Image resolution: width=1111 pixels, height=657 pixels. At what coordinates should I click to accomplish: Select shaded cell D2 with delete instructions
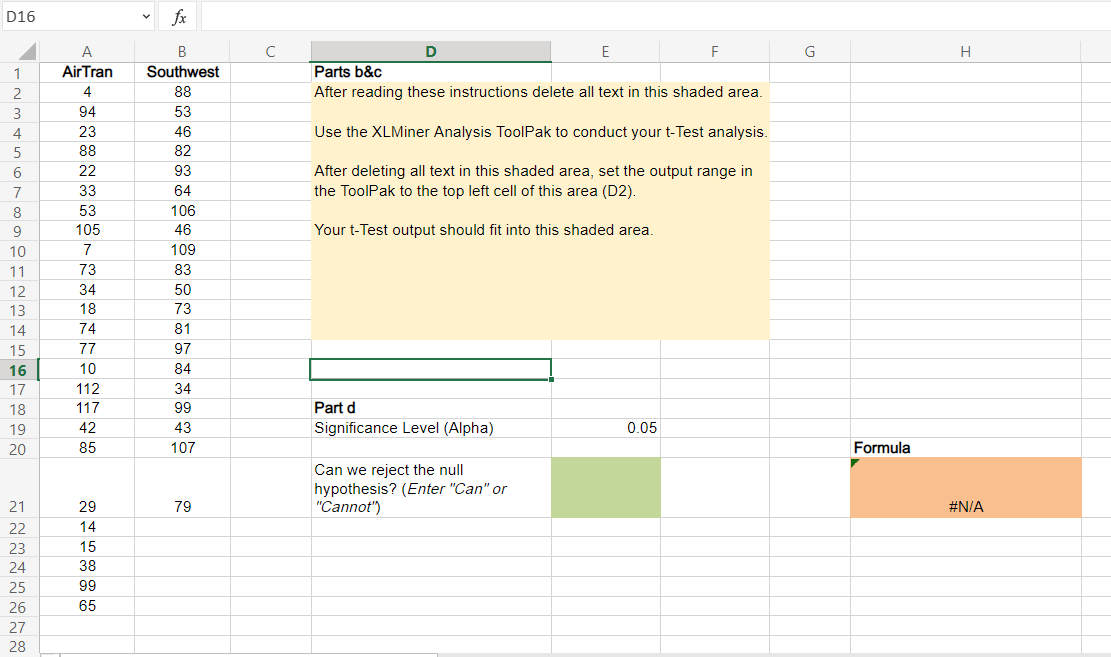click(x=431, y=92)
